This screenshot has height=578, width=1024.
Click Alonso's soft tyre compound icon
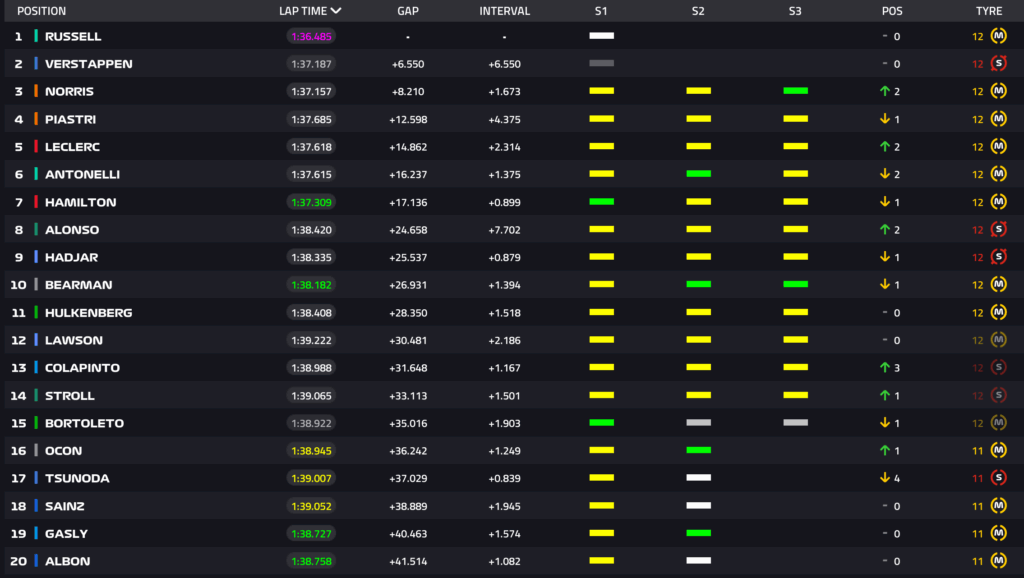coord(998,230)
